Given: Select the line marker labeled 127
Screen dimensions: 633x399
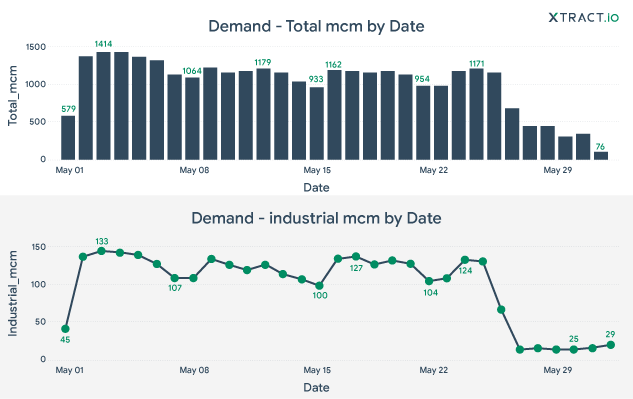Looking at the screenshot, I should click(356, 256).
